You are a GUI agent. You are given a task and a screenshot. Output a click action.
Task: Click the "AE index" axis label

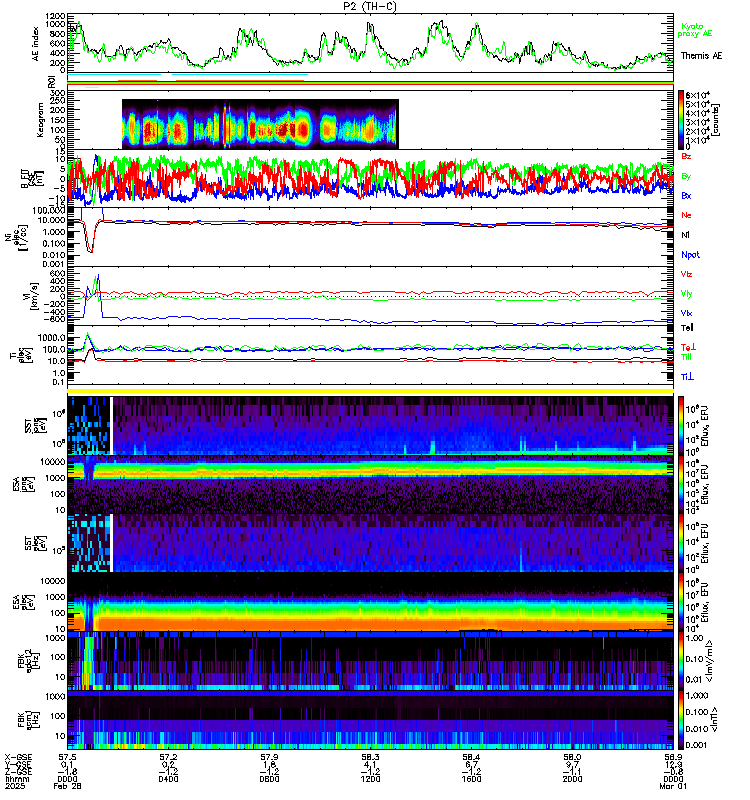[x=35, y=44]
